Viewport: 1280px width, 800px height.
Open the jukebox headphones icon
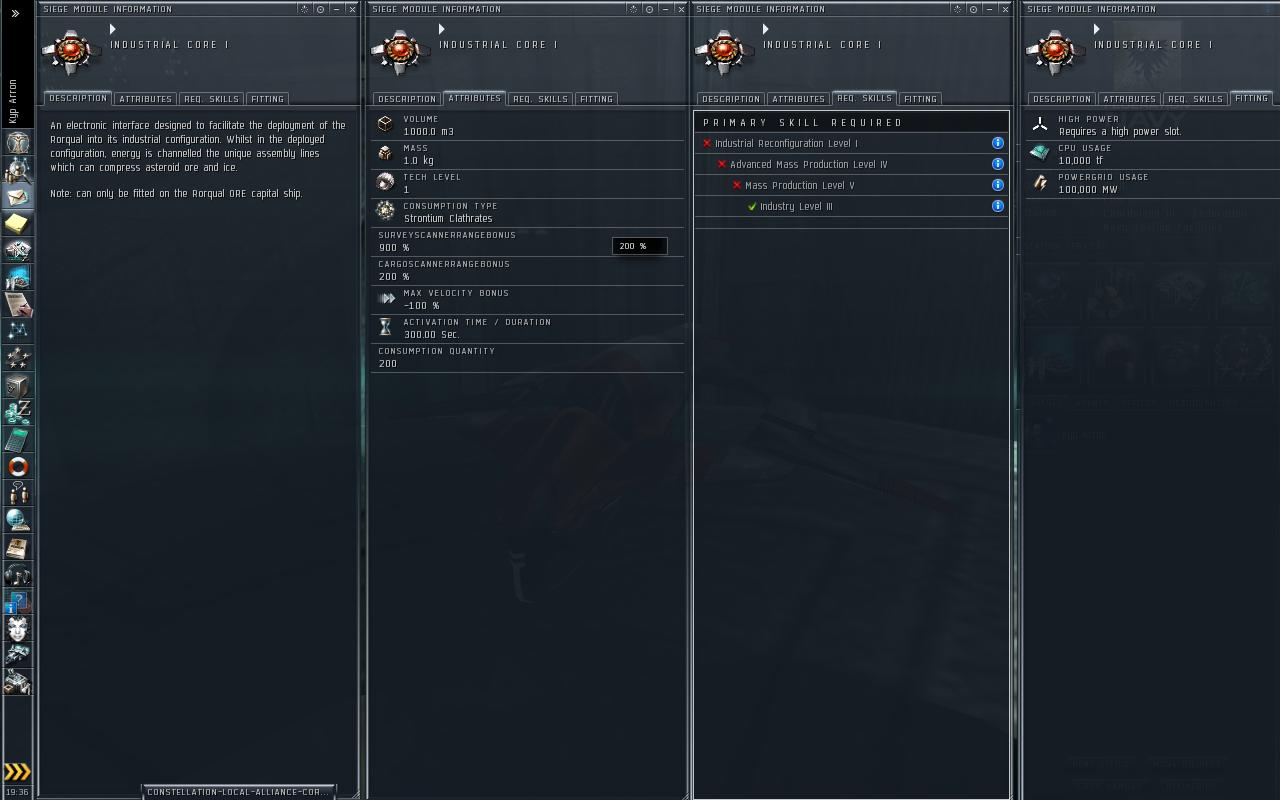point(17,574)
